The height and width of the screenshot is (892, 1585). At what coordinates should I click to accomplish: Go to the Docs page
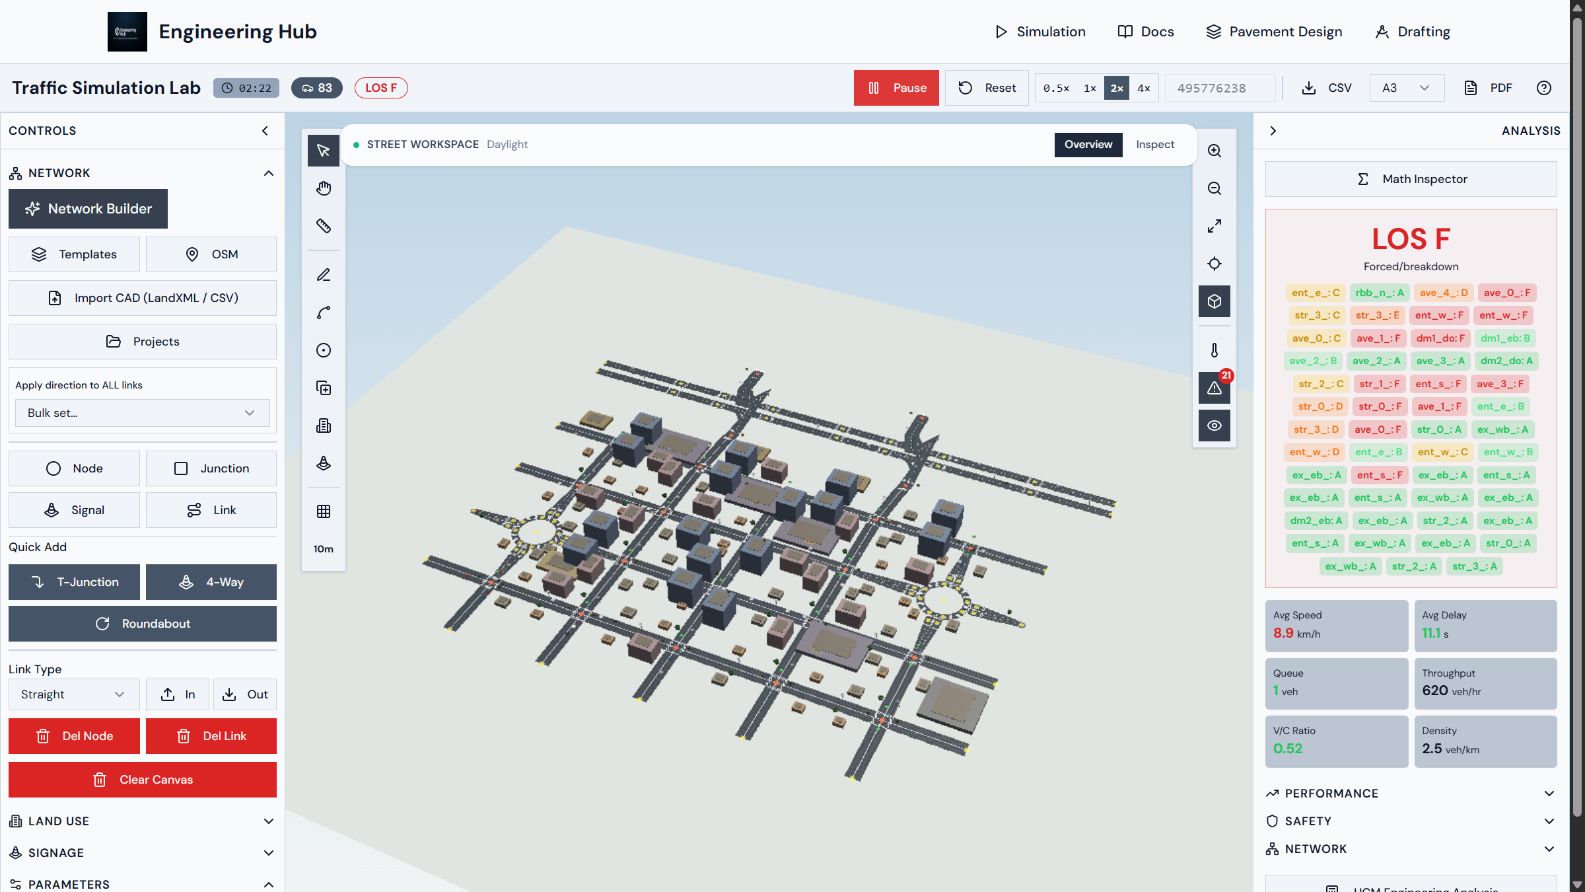click(x=1146, y=32)
